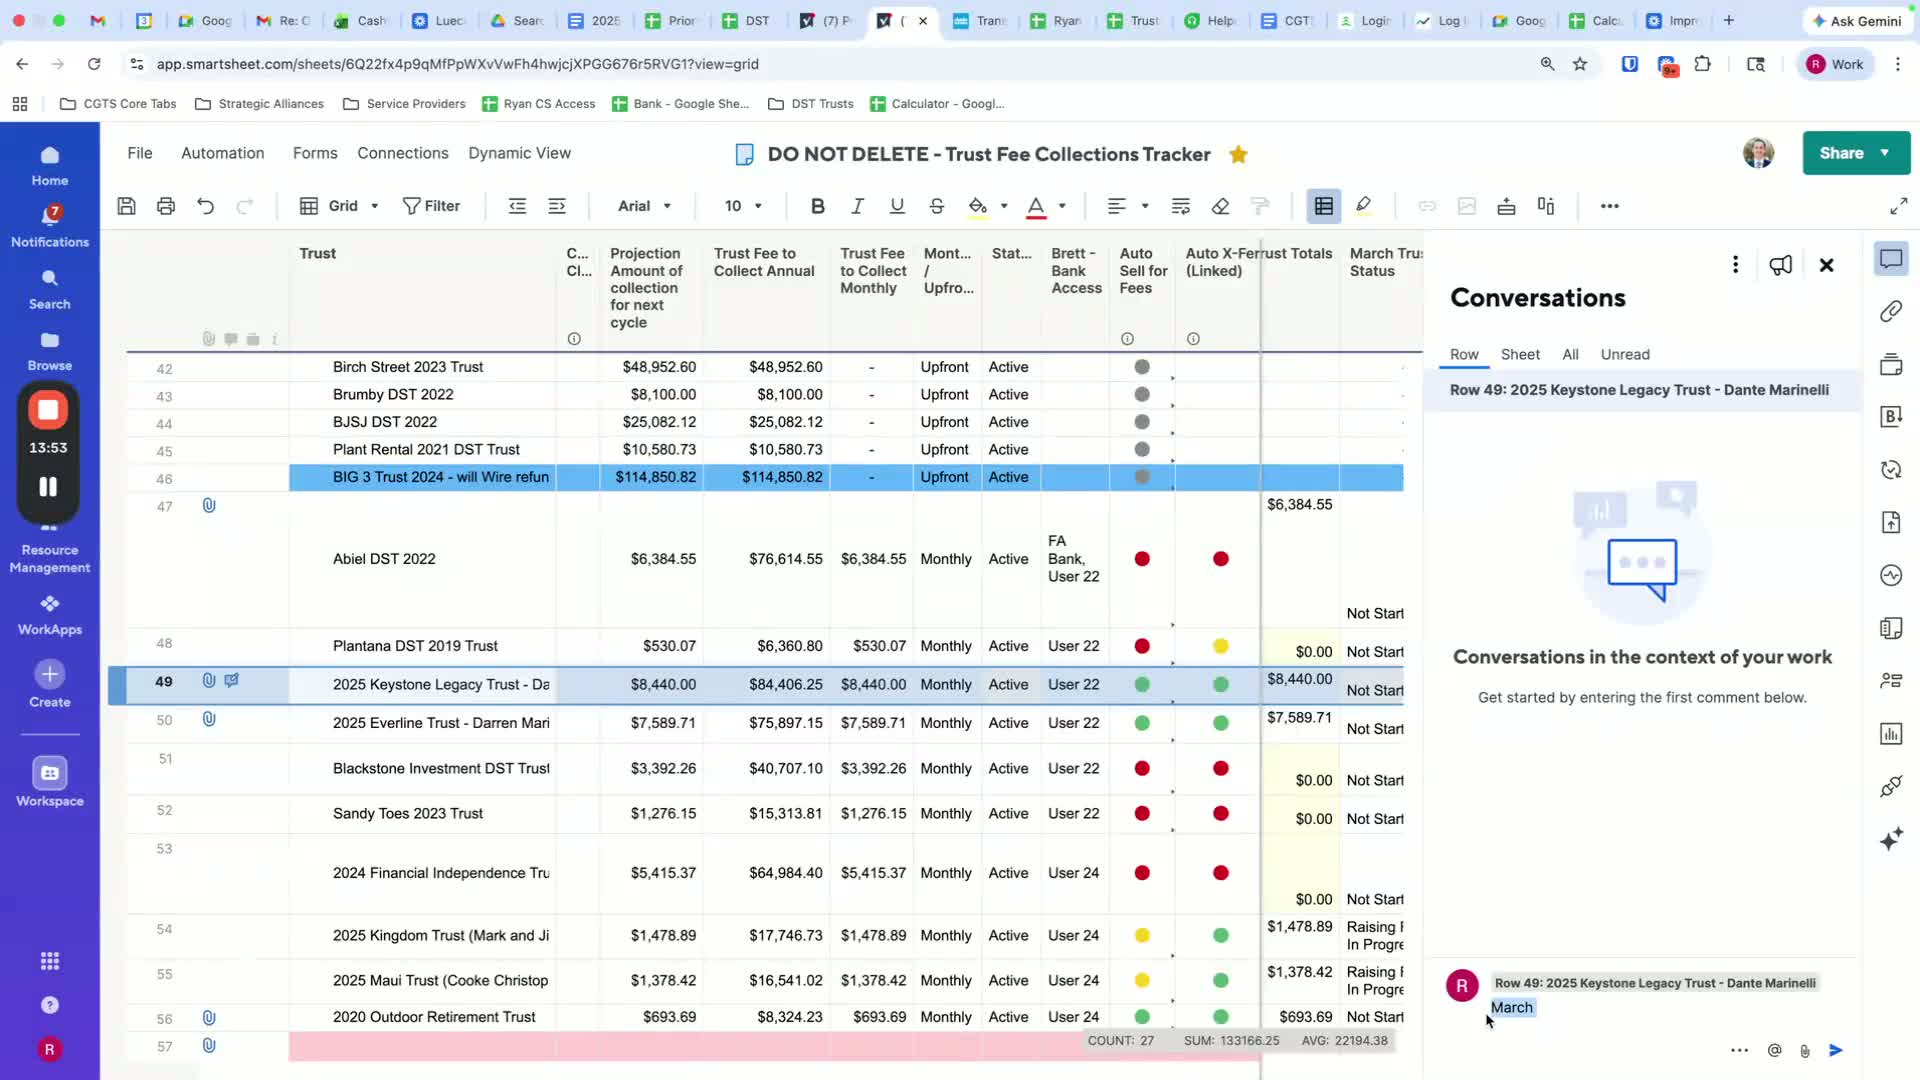Click the green Share button

1841,153
